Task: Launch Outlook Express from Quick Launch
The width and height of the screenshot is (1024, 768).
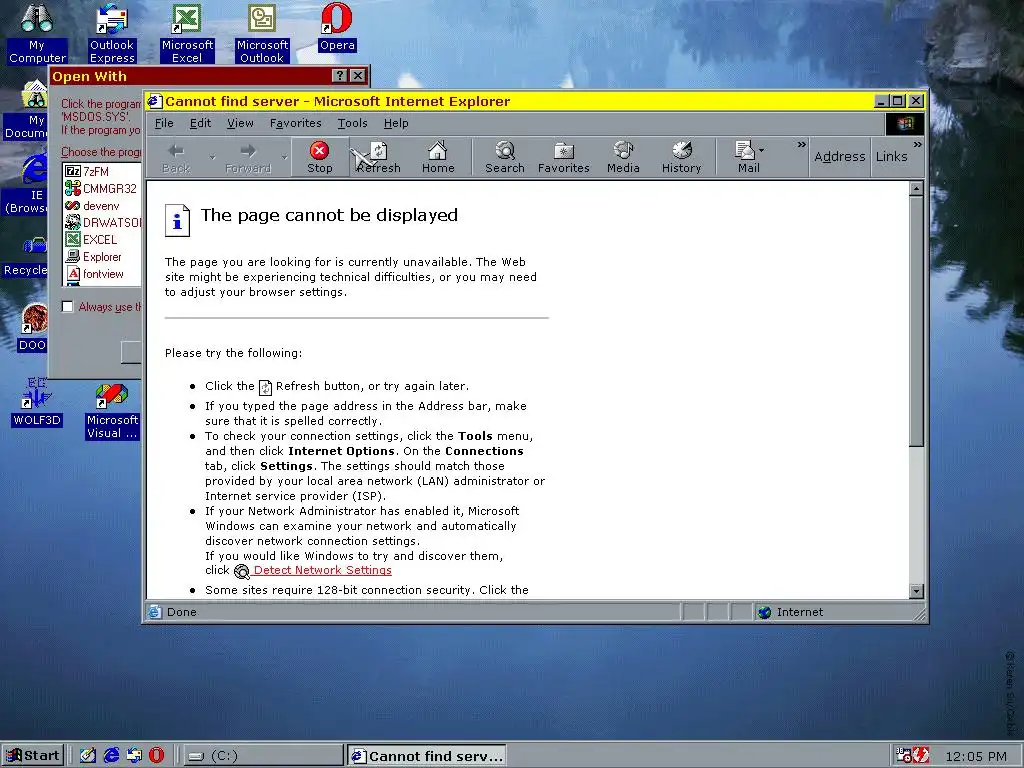Action: coord(134,756)
